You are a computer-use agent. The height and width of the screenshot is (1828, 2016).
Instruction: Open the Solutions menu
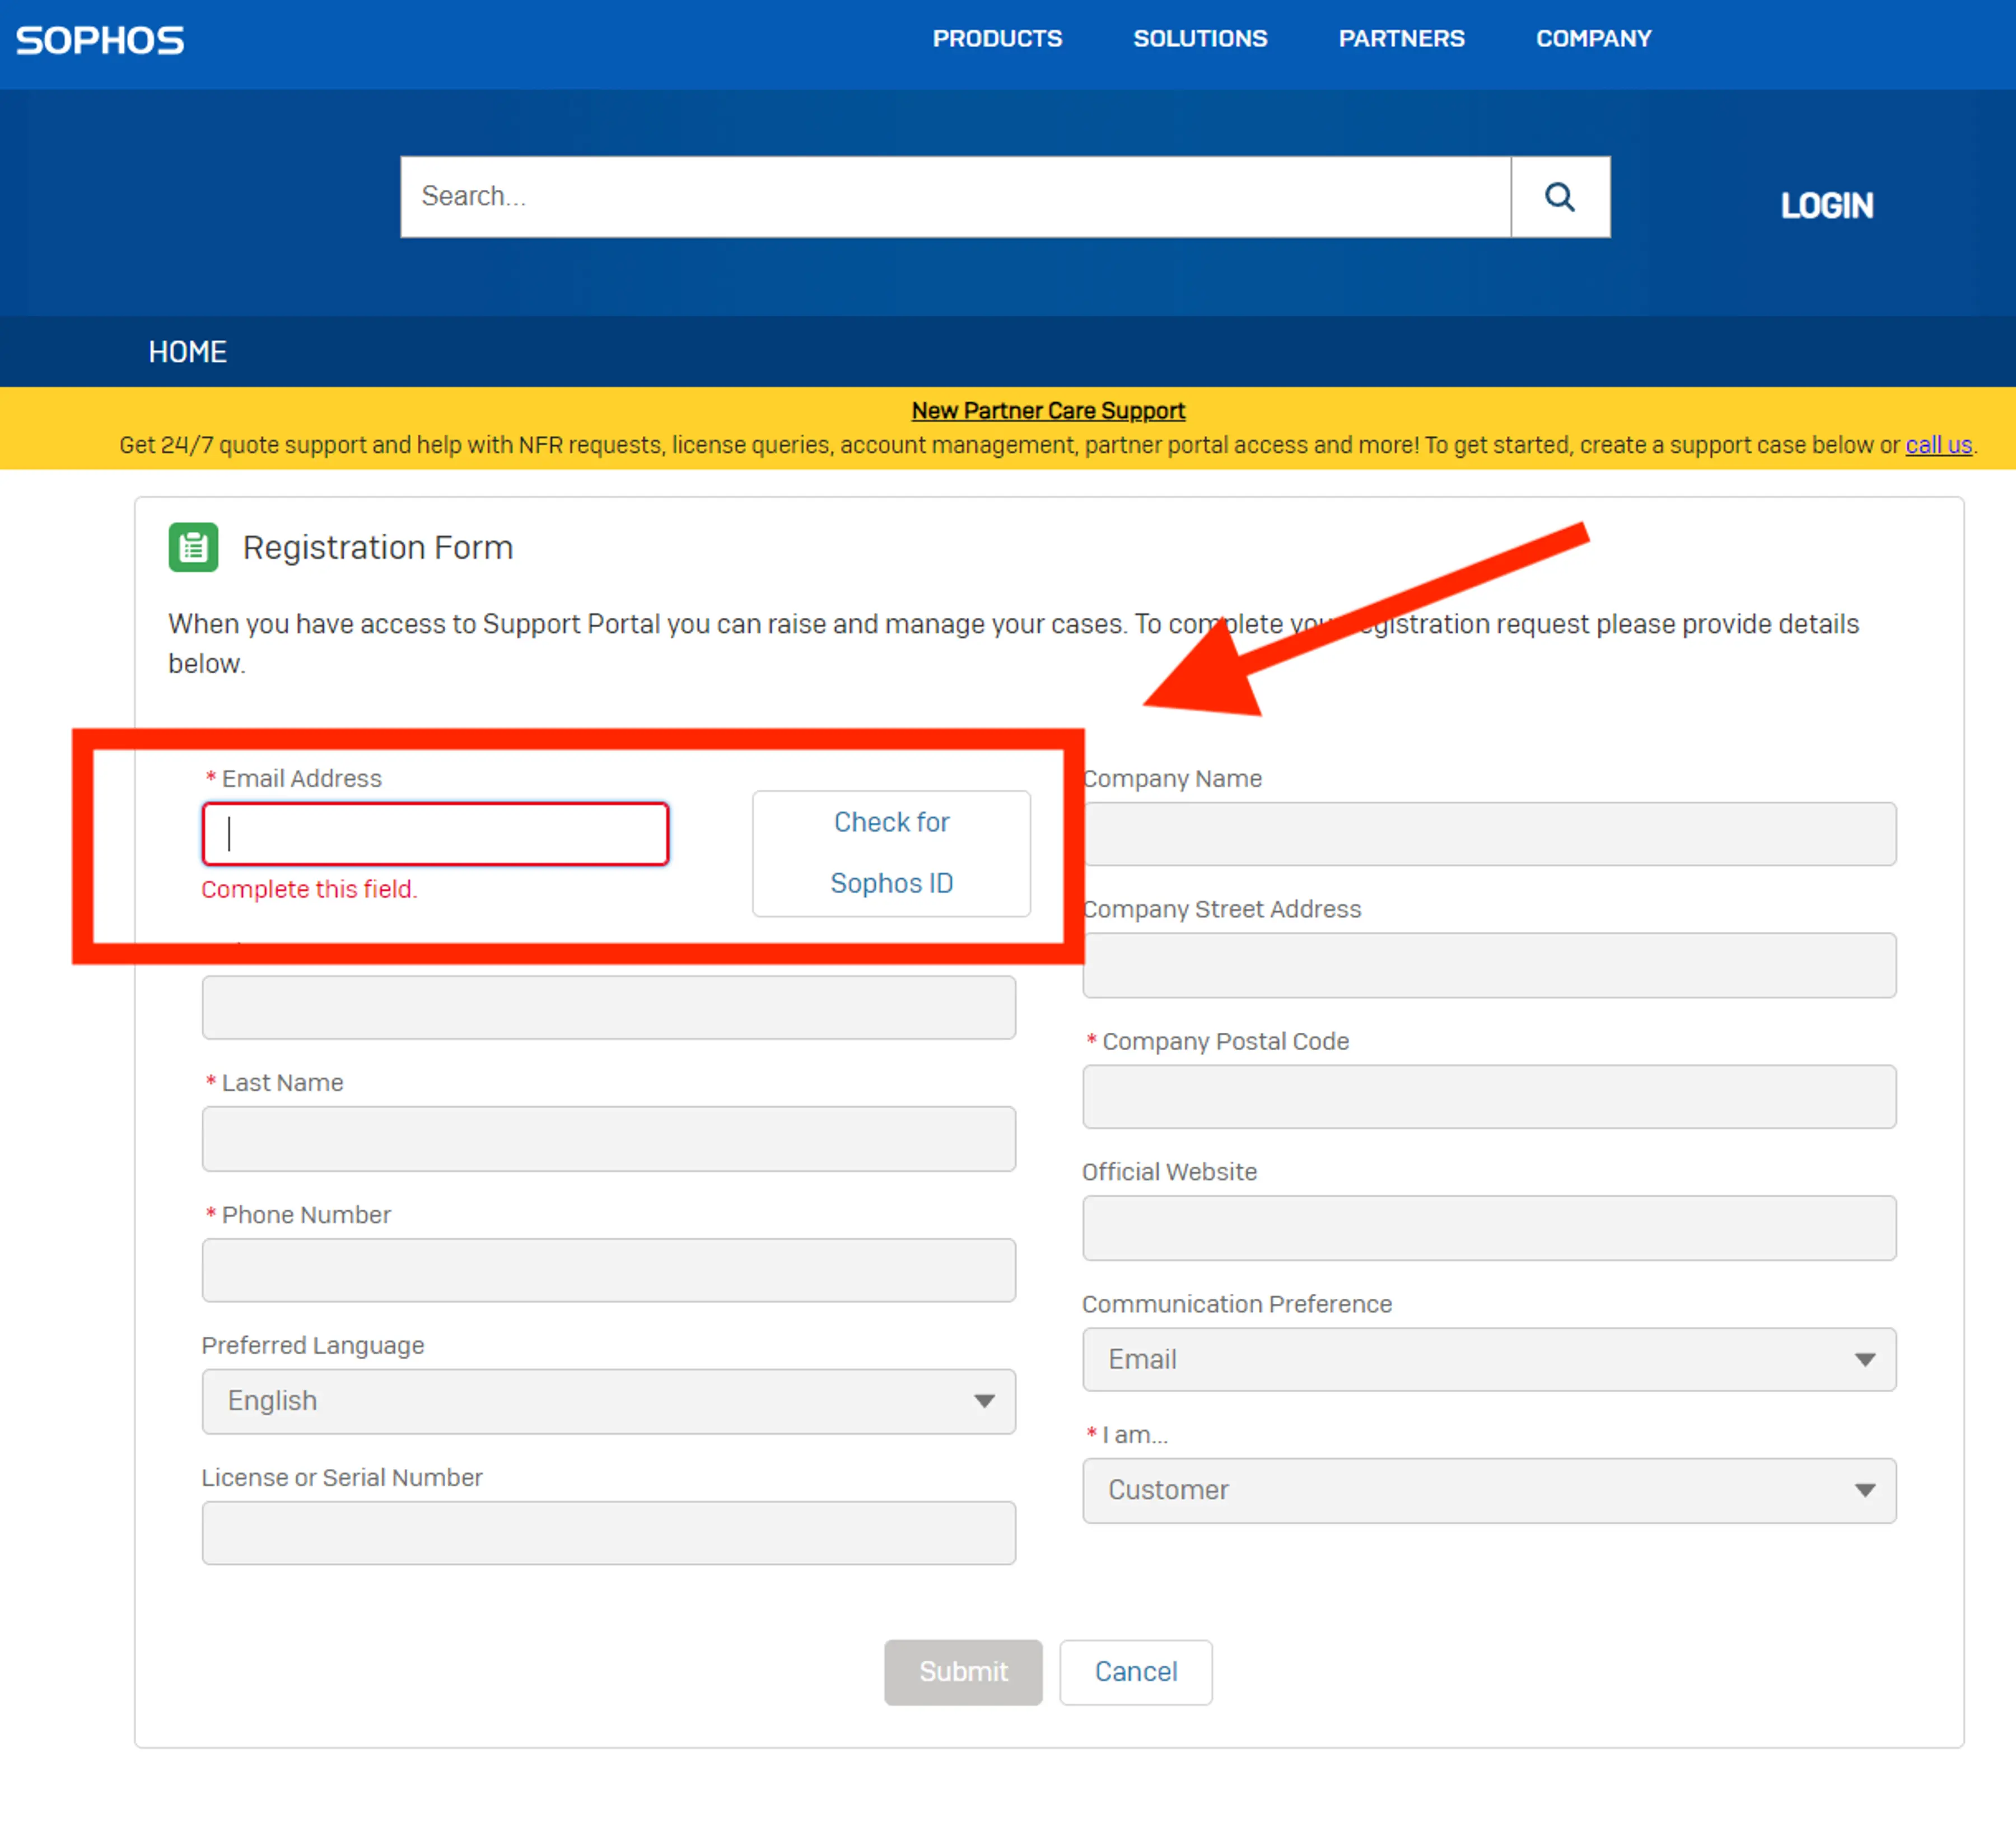(1199, 39)
